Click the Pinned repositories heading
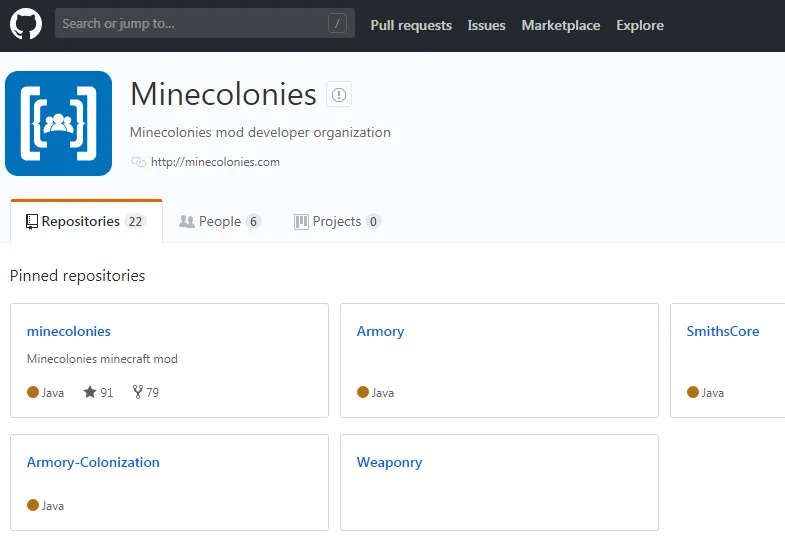The image size is (785, 555). (78, 276)
